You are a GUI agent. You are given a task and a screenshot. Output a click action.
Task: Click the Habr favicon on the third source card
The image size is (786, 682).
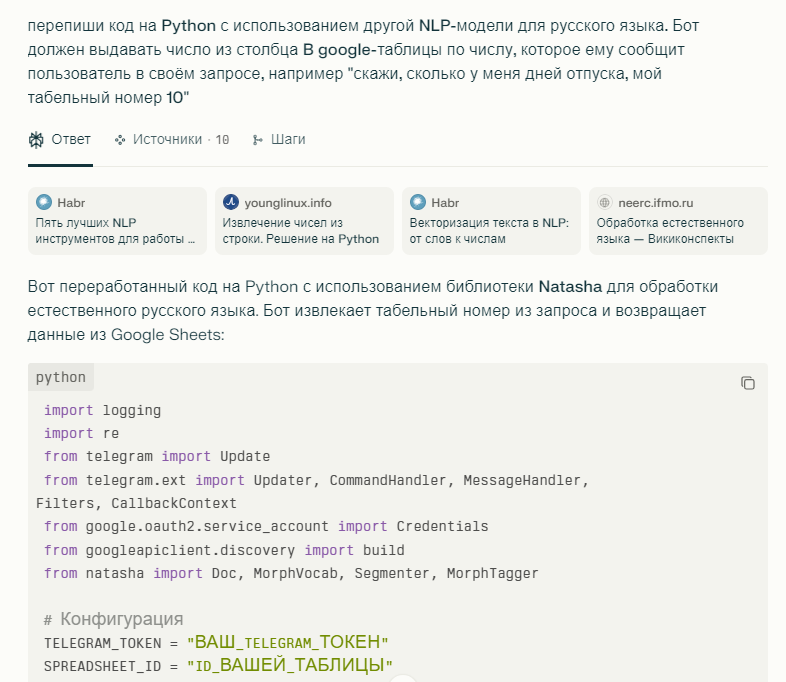(x=418, y=202)
